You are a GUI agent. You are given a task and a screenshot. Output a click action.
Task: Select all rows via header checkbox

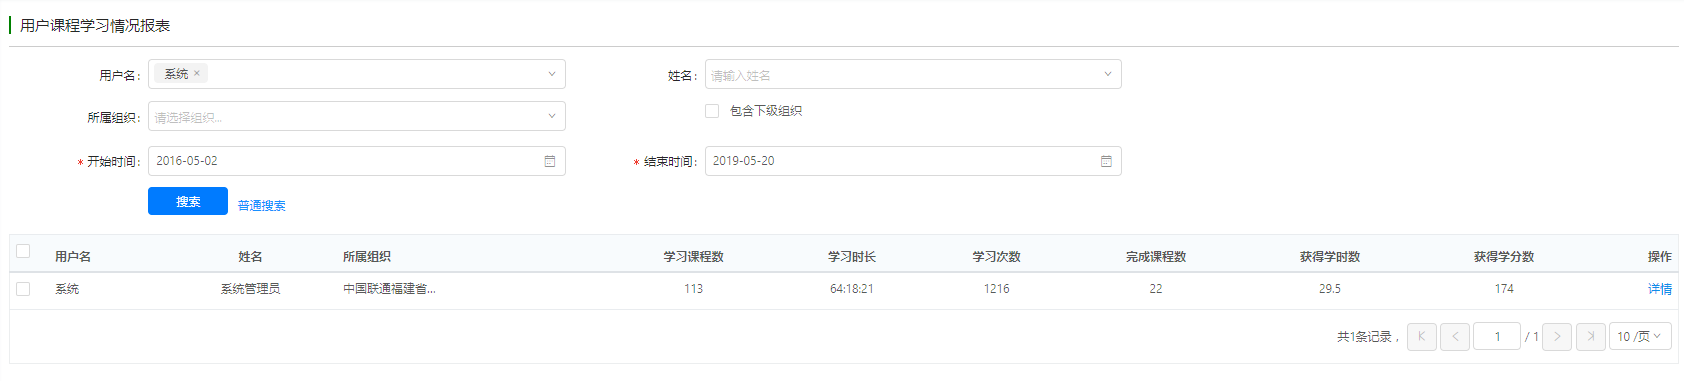[23, 251]
